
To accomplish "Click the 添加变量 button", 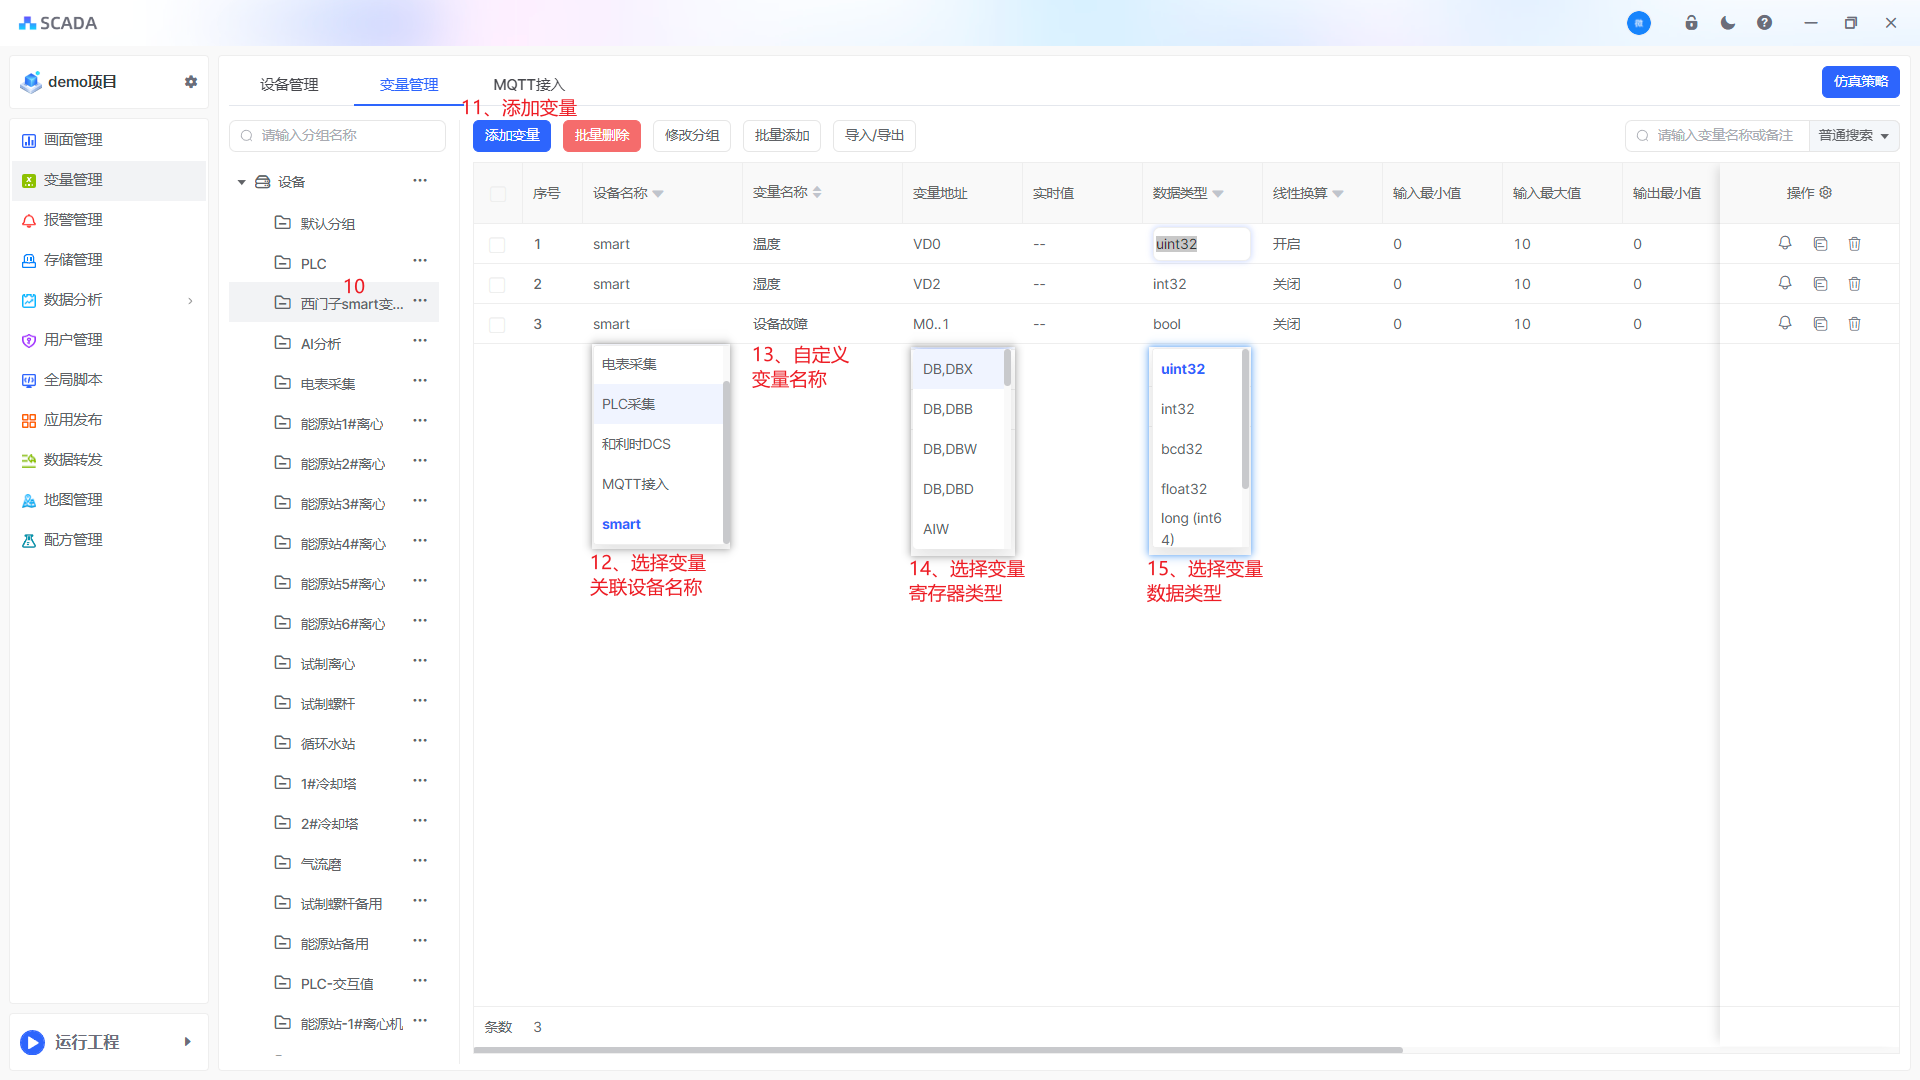I will (x=512, y=136).
